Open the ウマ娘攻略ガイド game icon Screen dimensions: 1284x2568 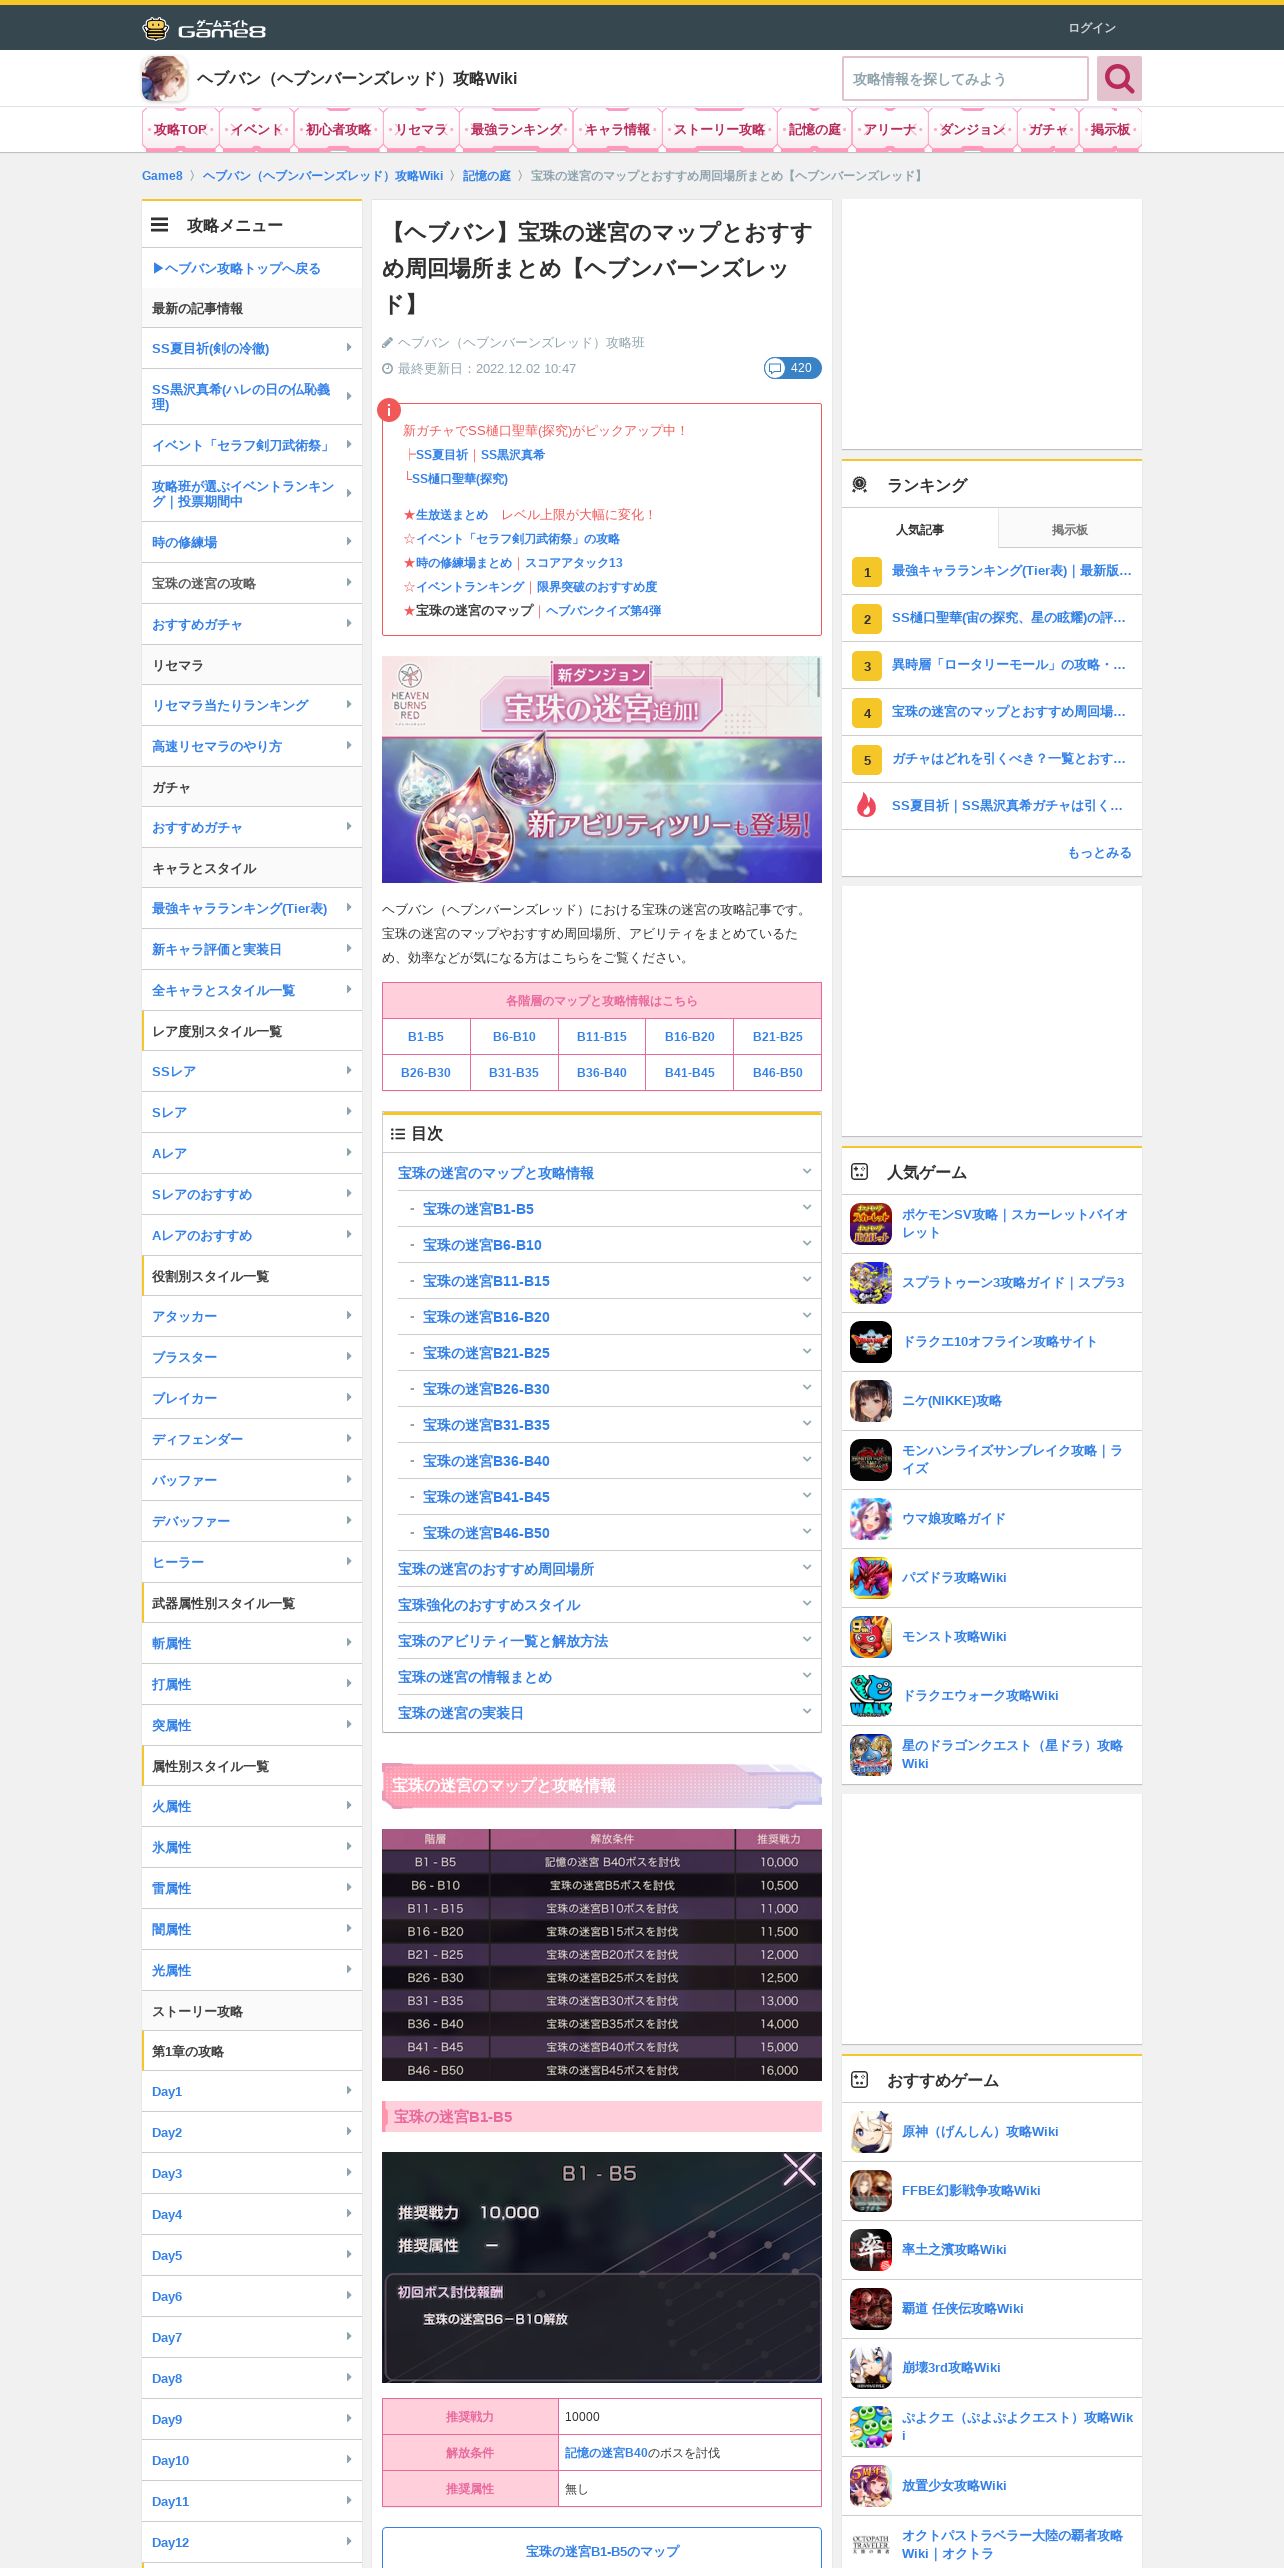pos(871,1519)
